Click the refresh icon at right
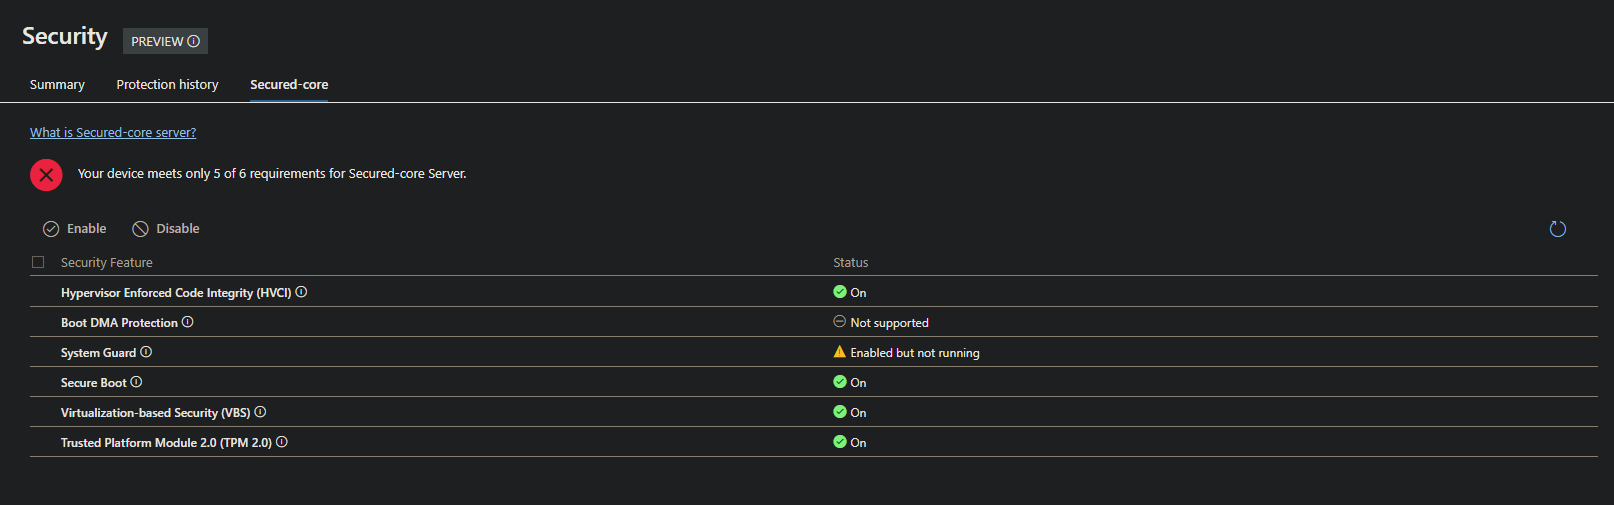The width and height of the screenshot is (1614, 505). click(x=1557, y=229)
